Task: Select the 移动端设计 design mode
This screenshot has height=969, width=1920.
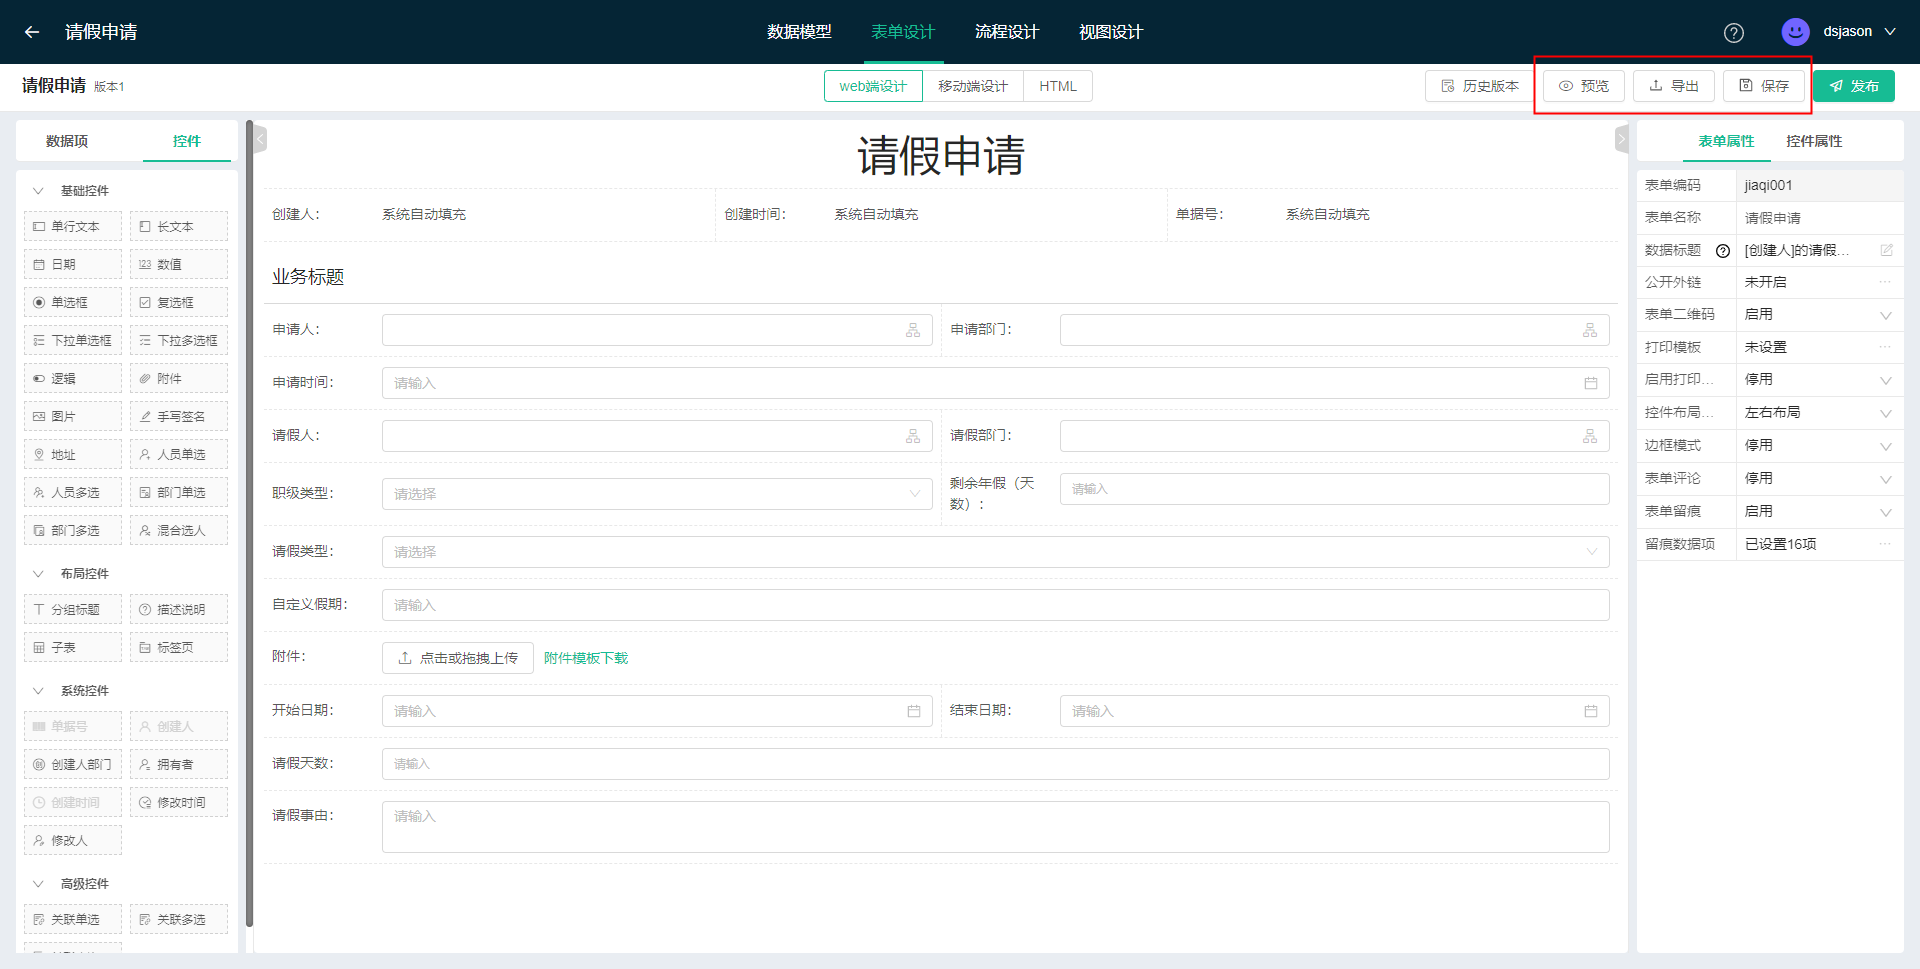Action: tap(973, 86)
